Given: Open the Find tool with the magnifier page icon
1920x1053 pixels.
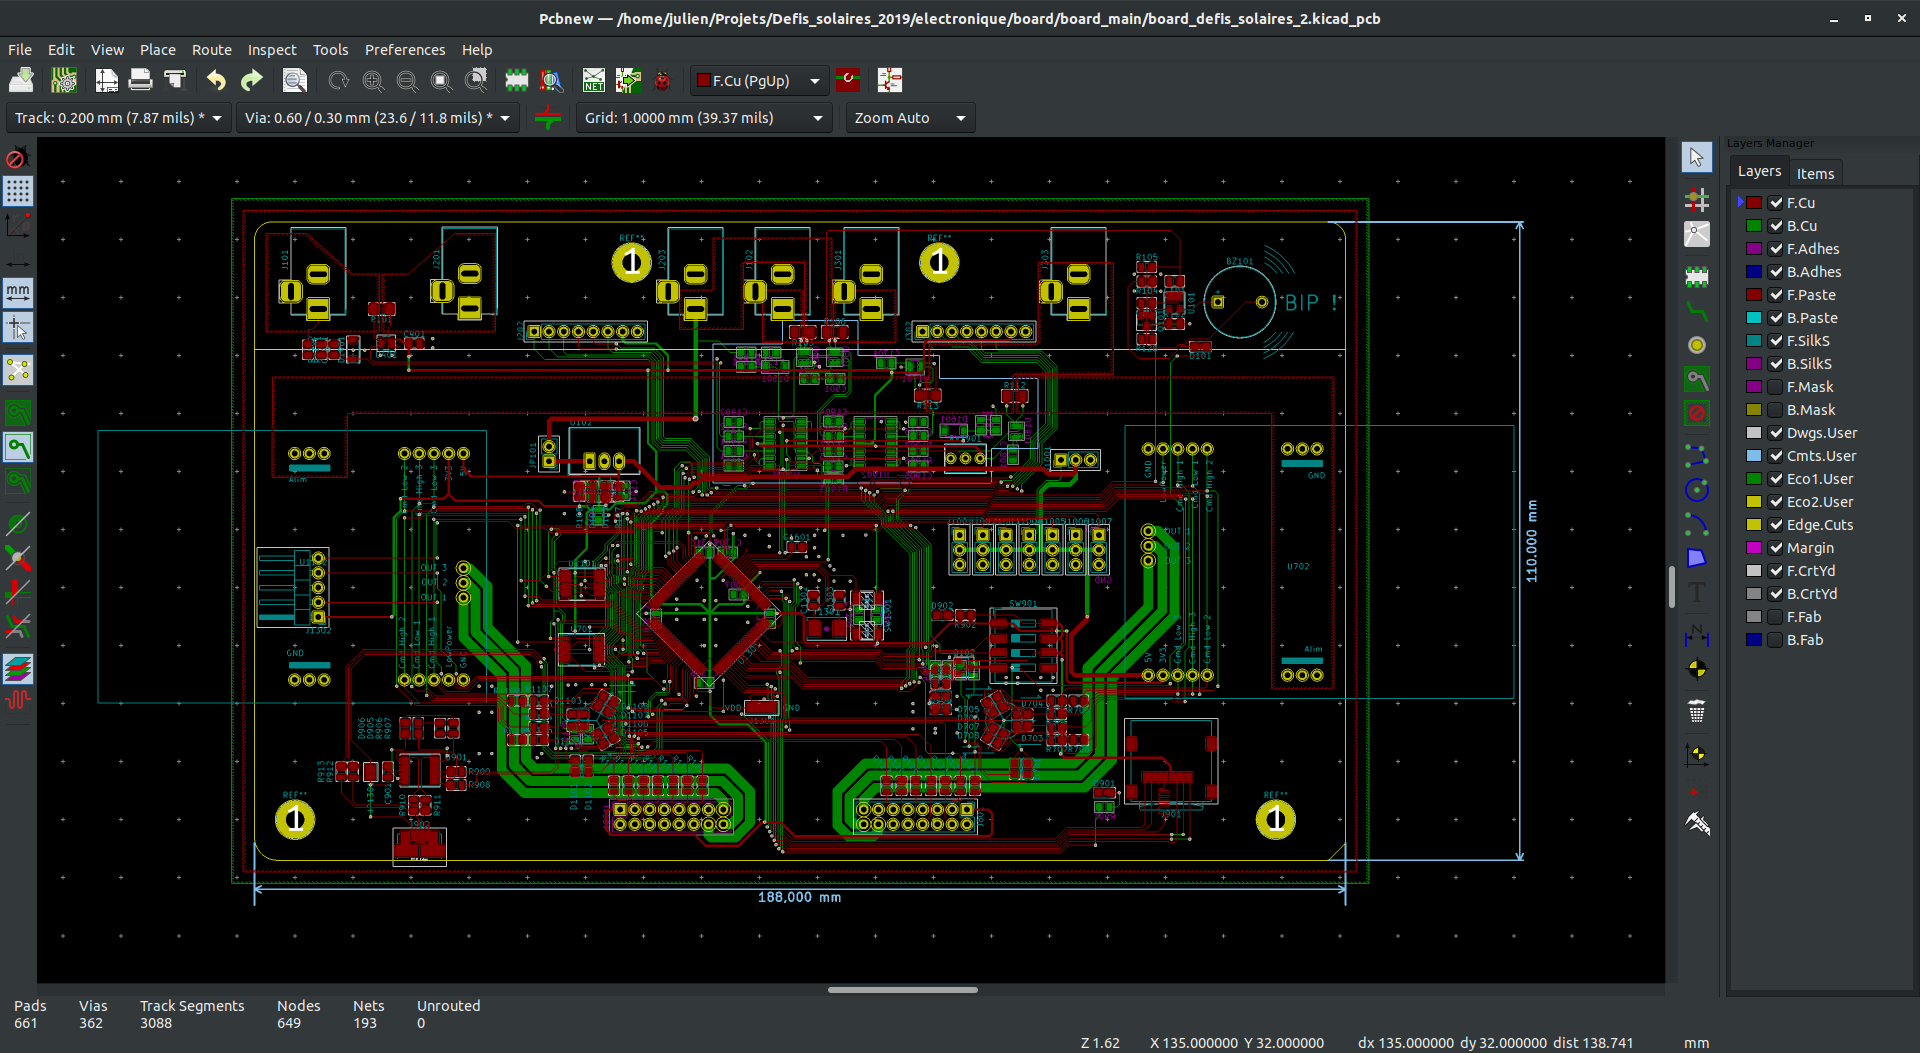Looking at the screenshot, I should click(294, 80).
